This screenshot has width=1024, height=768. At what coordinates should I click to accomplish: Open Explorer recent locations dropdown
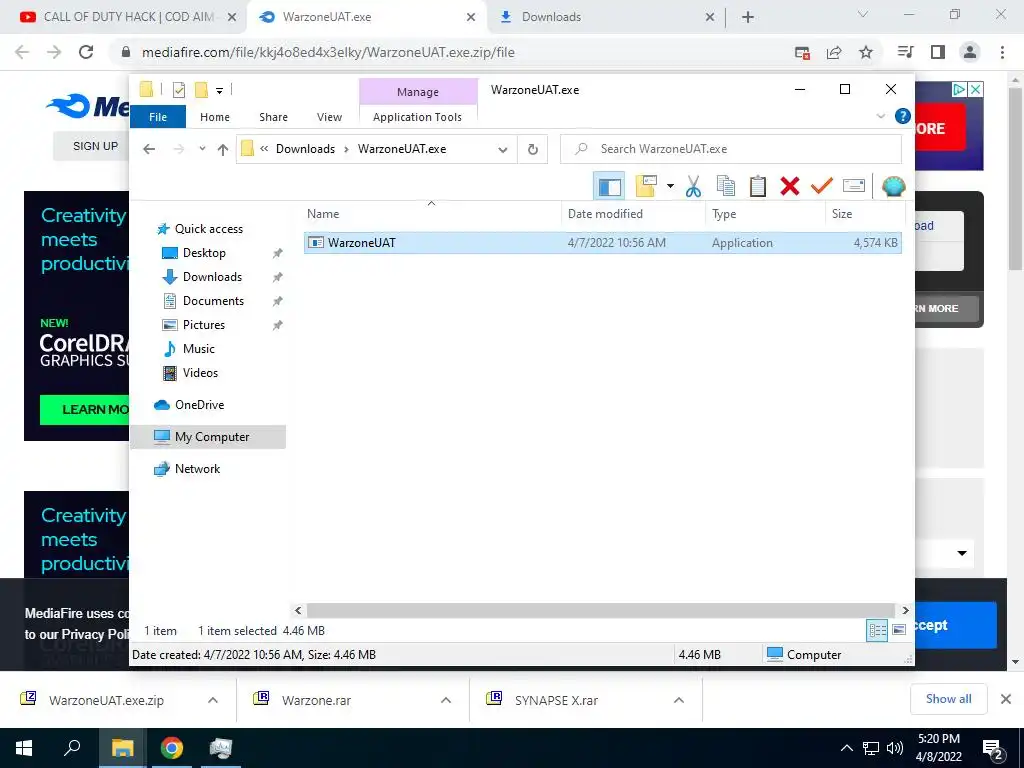pyautogui.click(x=202, y=149)
